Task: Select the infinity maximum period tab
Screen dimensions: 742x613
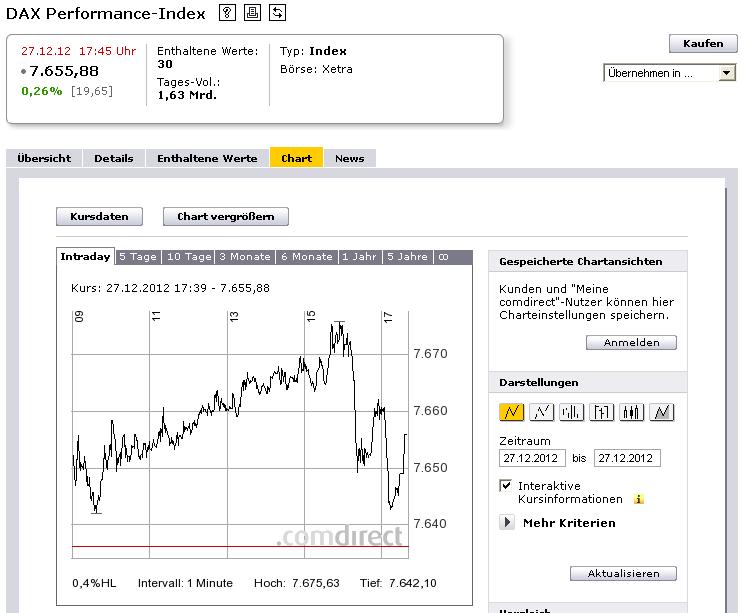Action: click(x=443, y=257)
